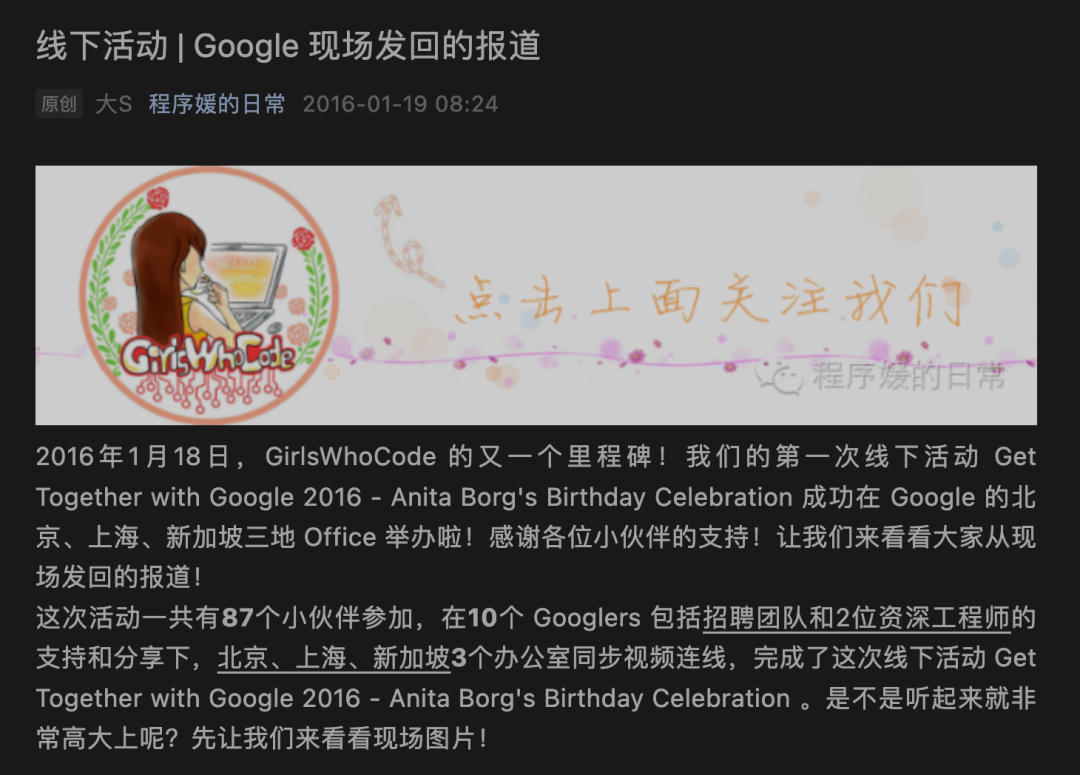
Task: Click the GirlsWhoCode circular logo
Action: [x=209, y=295]
